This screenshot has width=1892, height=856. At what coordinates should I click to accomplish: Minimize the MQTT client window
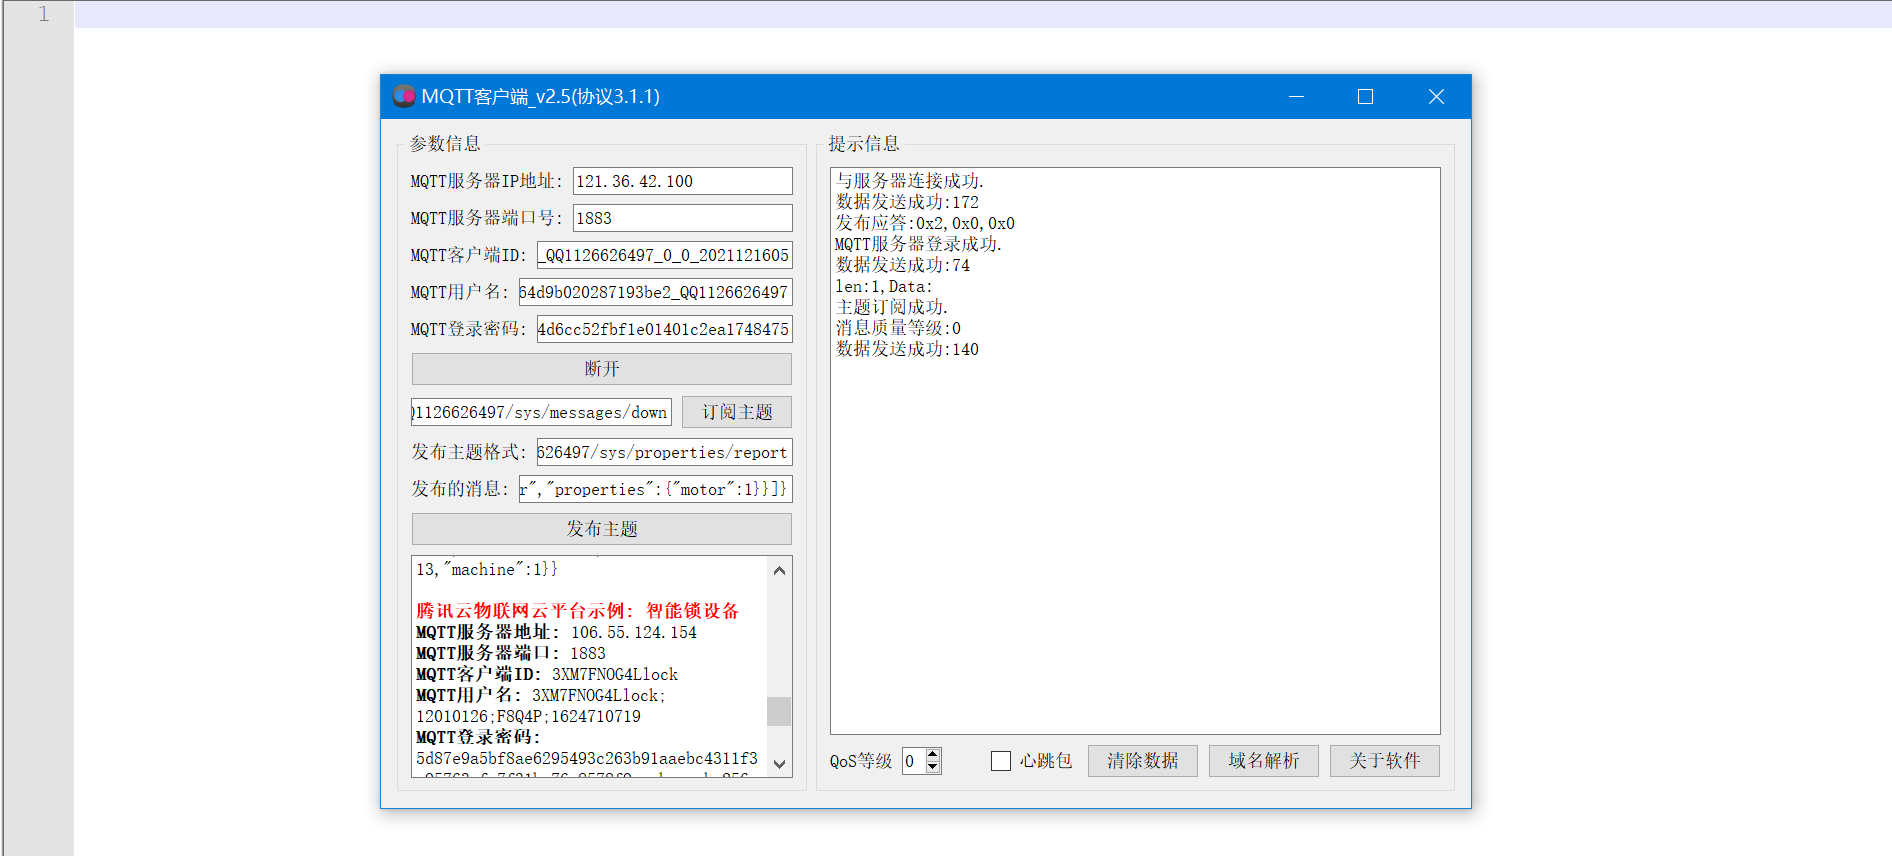coord(1297,96)
